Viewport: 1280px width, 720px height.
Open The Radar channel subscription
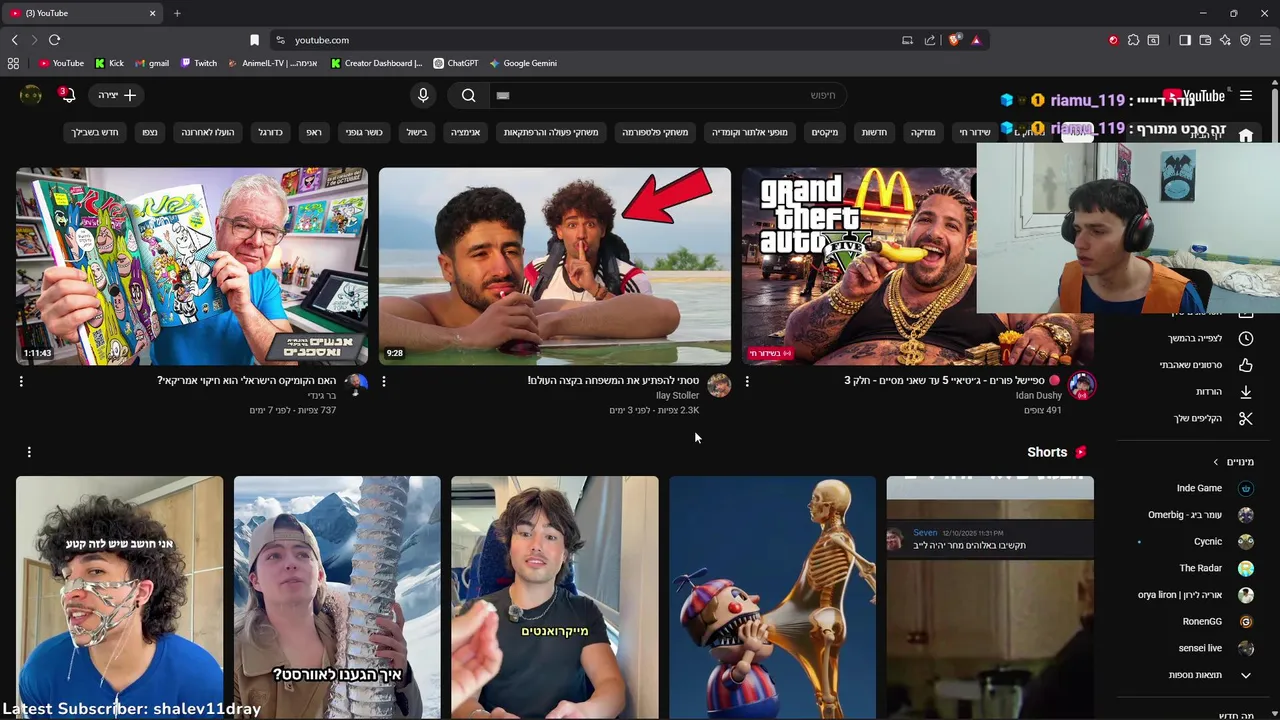[x=1194, y=568]
